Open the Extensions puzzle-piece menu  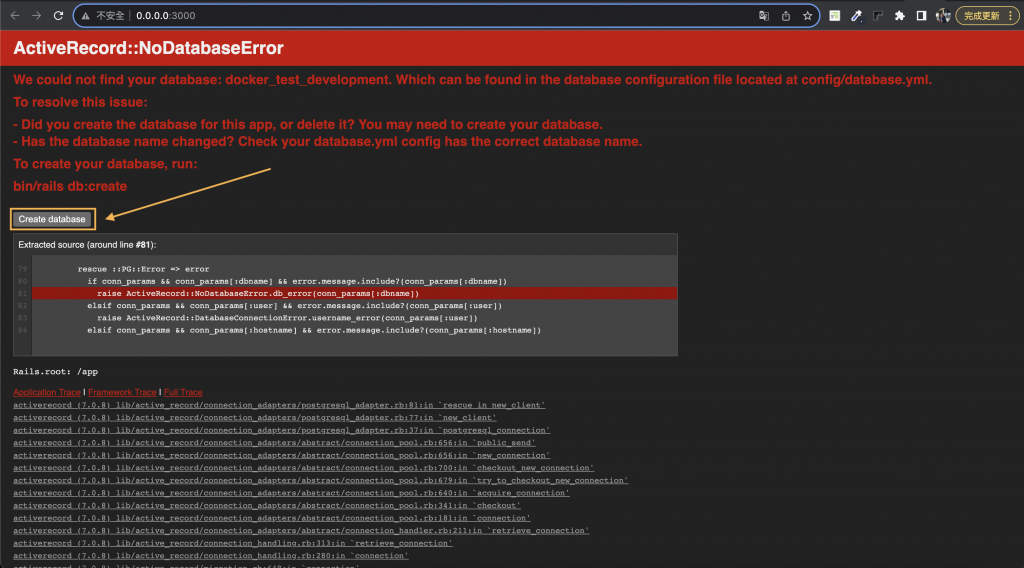click(x=900, y=16)
